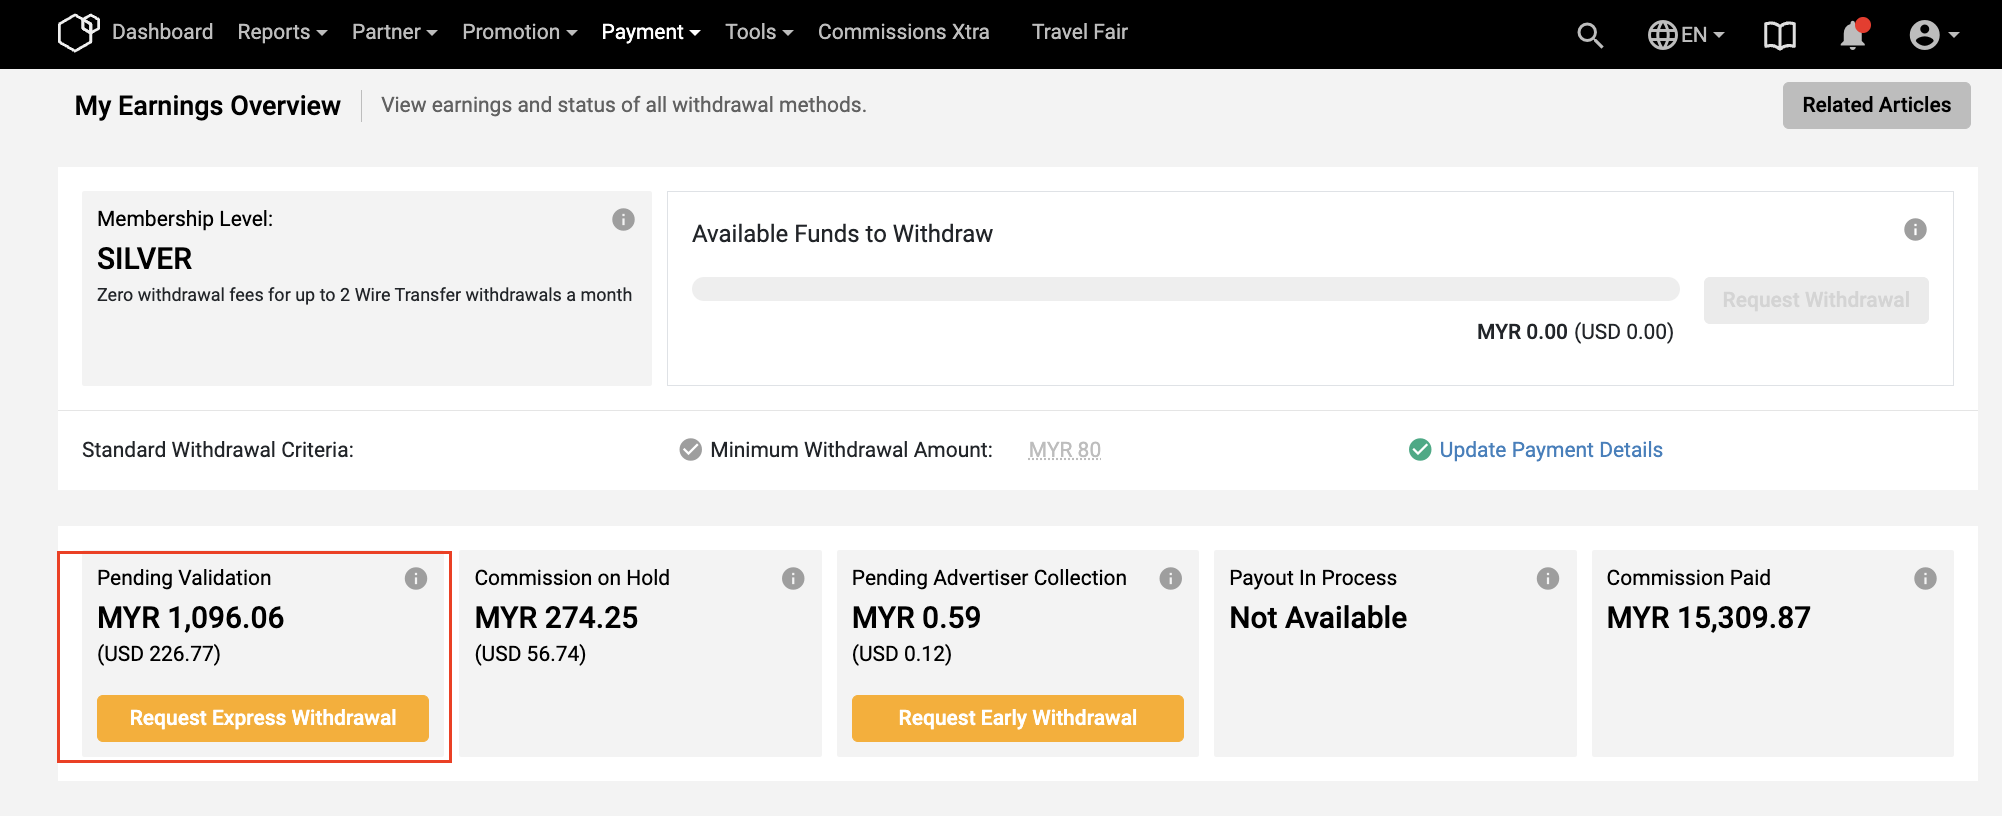Open Update Payment Details link
The height and width of the screenshot is (816, 2002).
click(1550, 450)
